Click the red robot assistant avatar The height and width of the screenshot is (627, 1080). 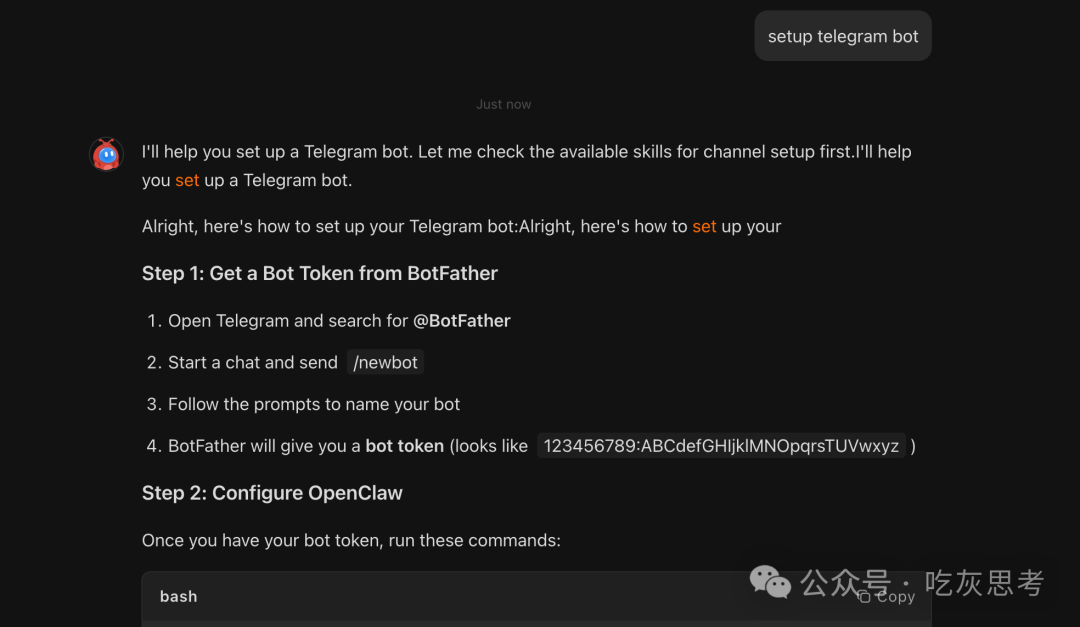107,154
